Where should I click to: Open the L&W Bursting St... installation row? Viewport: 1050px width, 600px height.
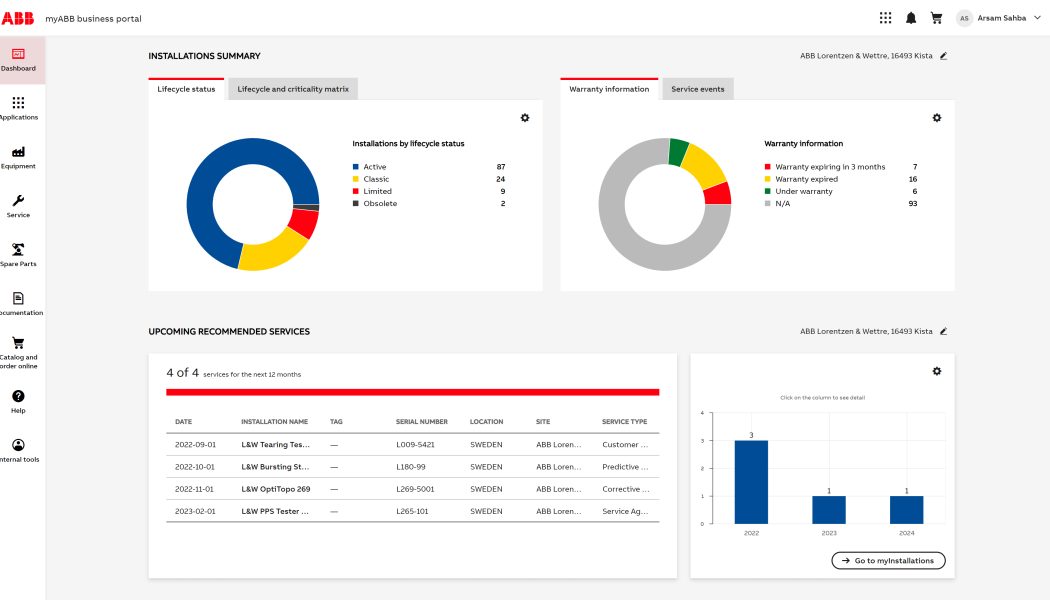pyautogui.click(x=412, y=467)
